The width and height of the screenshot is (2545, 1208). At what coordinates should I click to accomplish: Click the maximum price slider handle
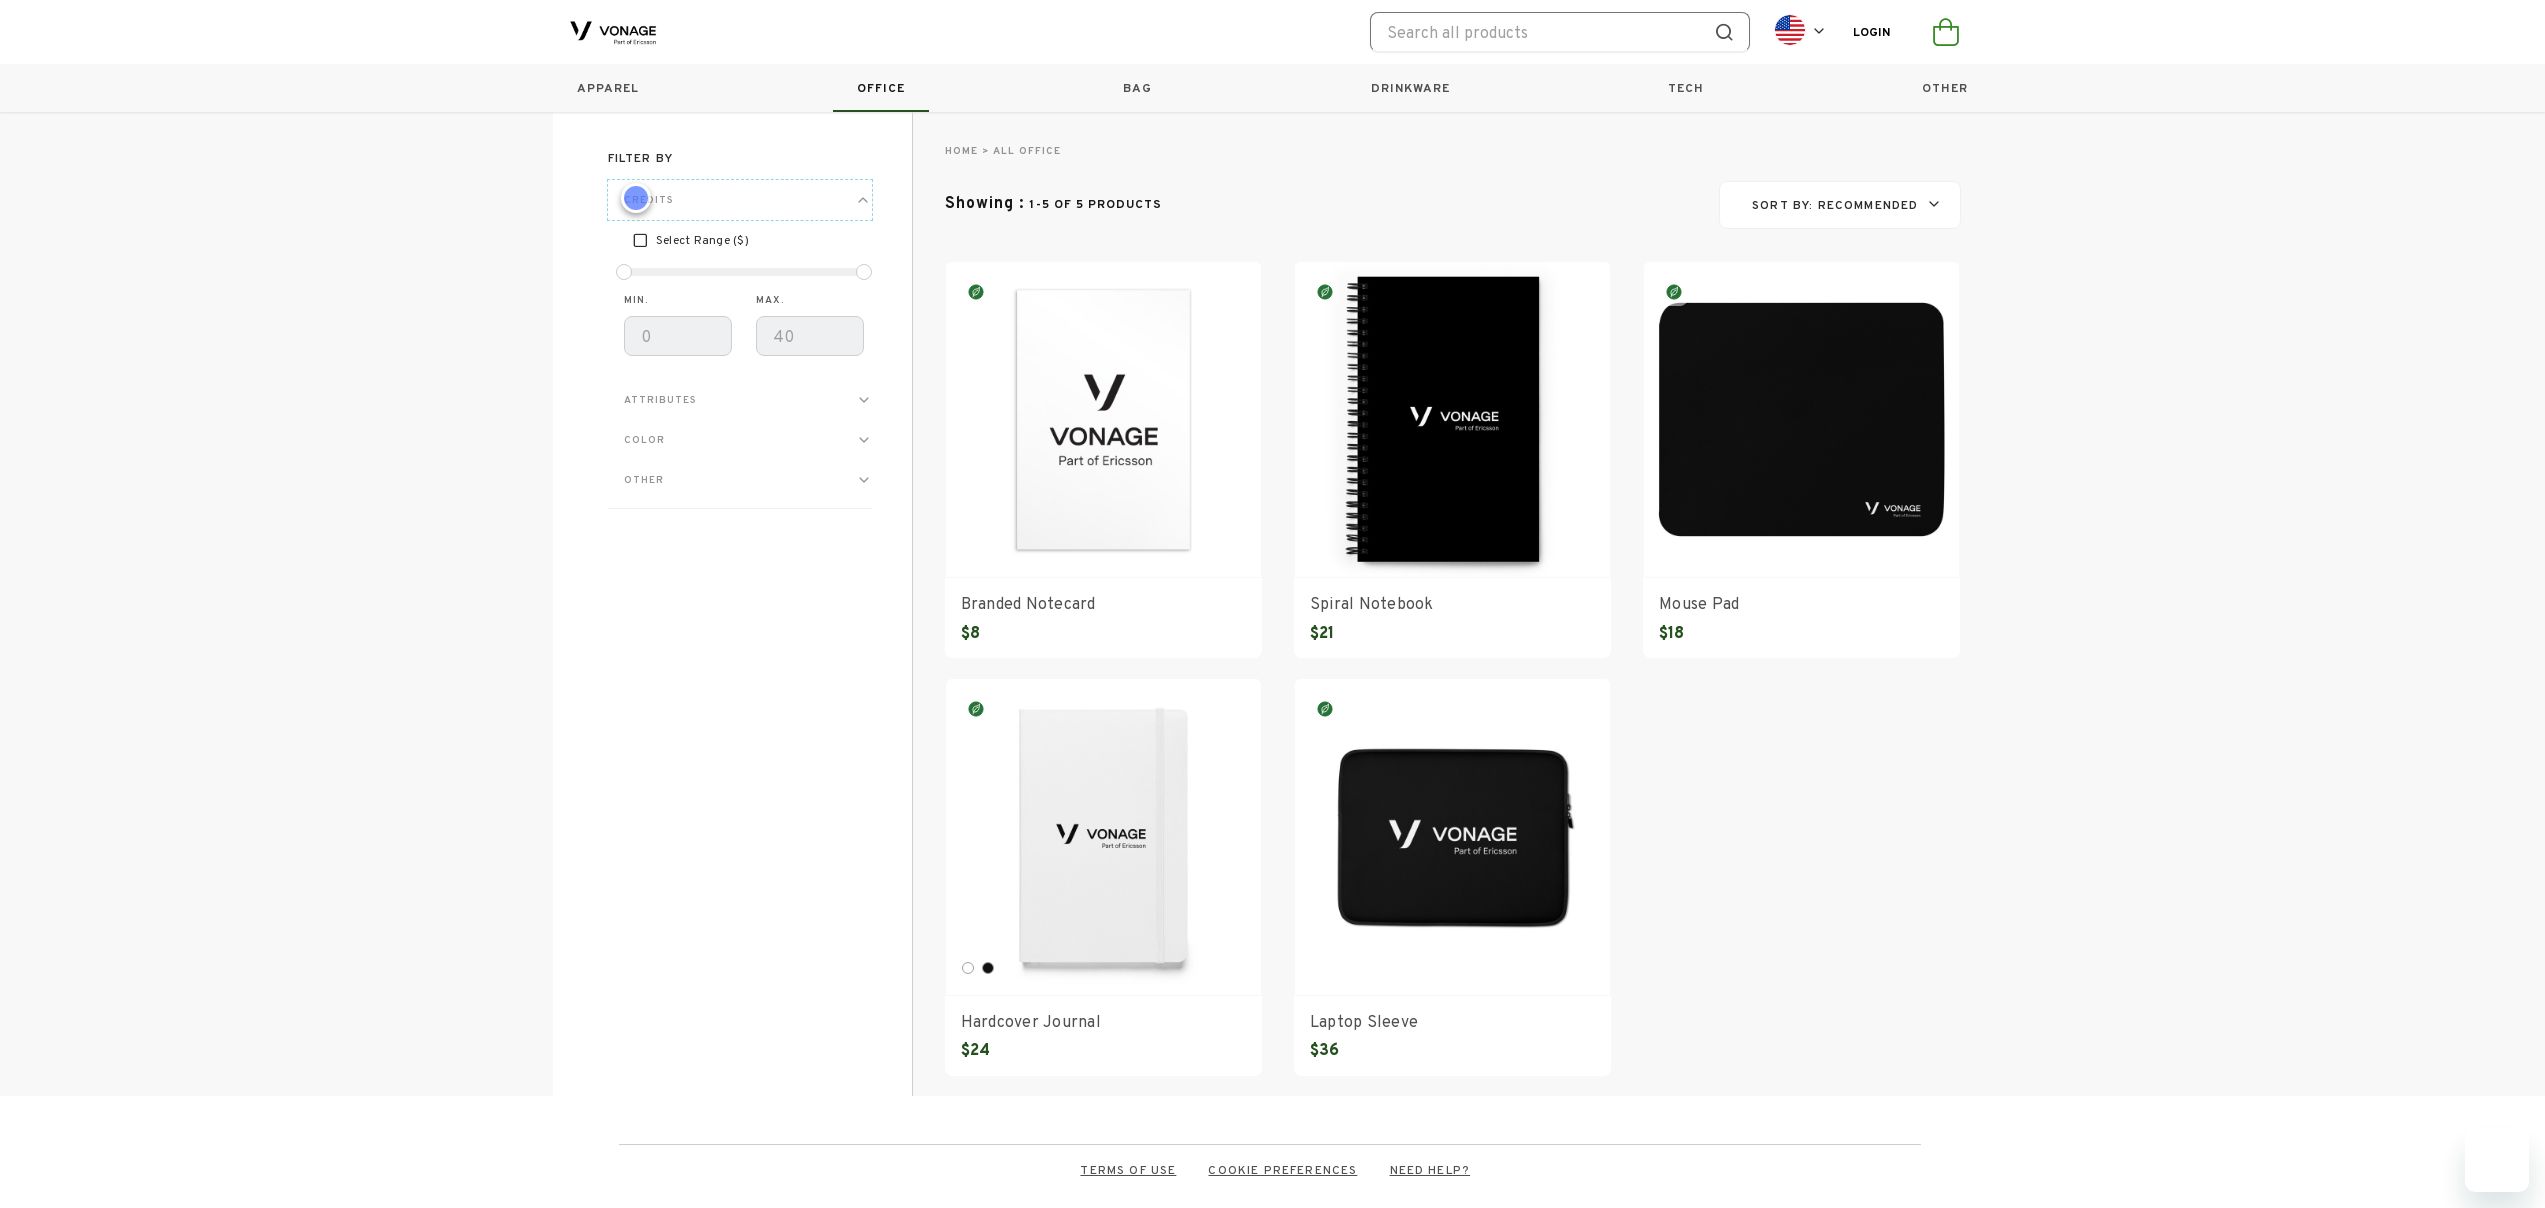point(864,272)
